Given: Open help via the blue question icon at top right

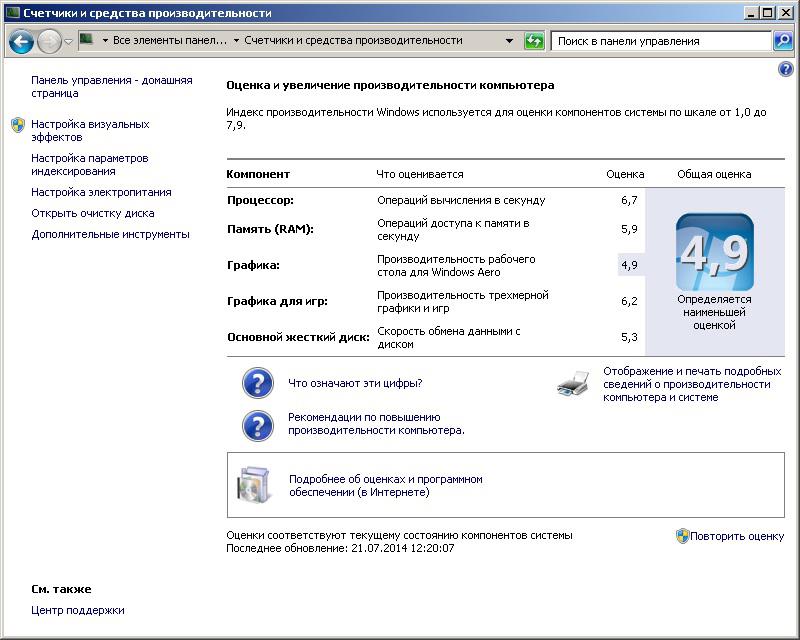Looking at the screenshot, I should [785, 69].
